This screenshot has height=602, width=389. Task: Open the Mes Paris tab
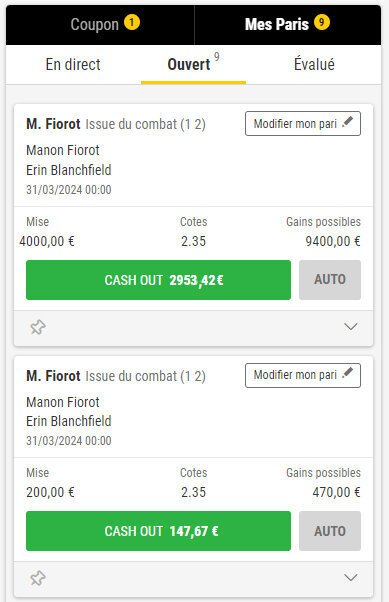coord(288,25)
